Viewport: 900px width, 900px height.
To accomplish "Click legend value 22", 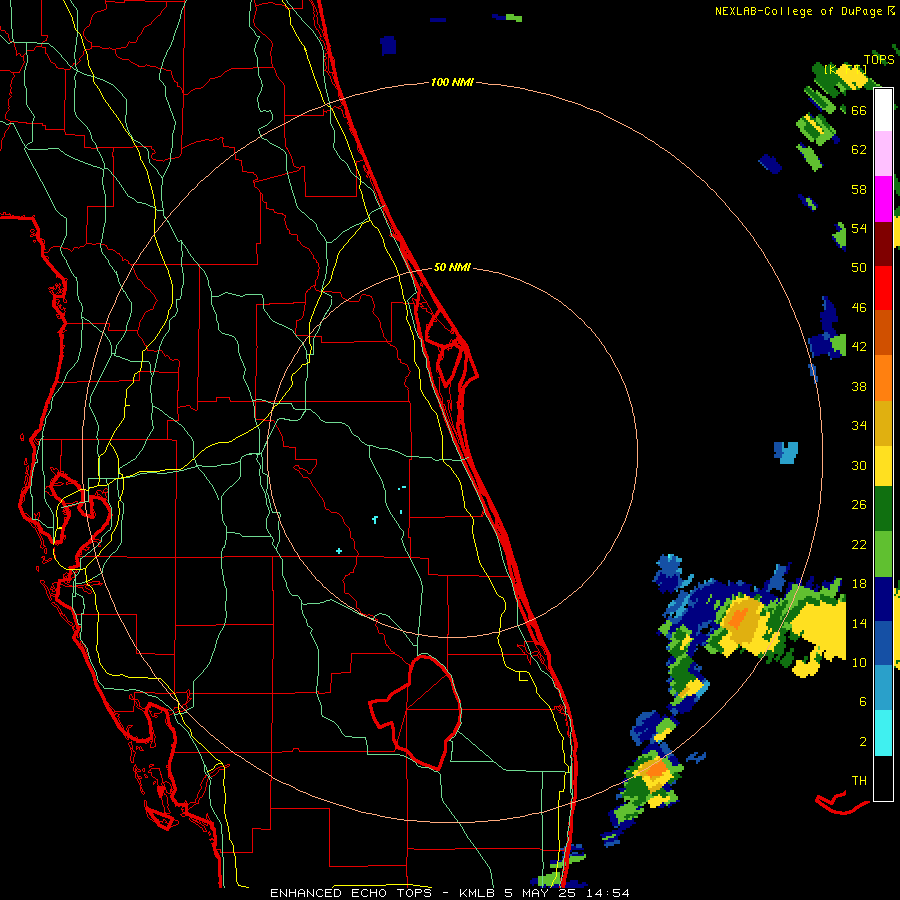I will [859, 545].
